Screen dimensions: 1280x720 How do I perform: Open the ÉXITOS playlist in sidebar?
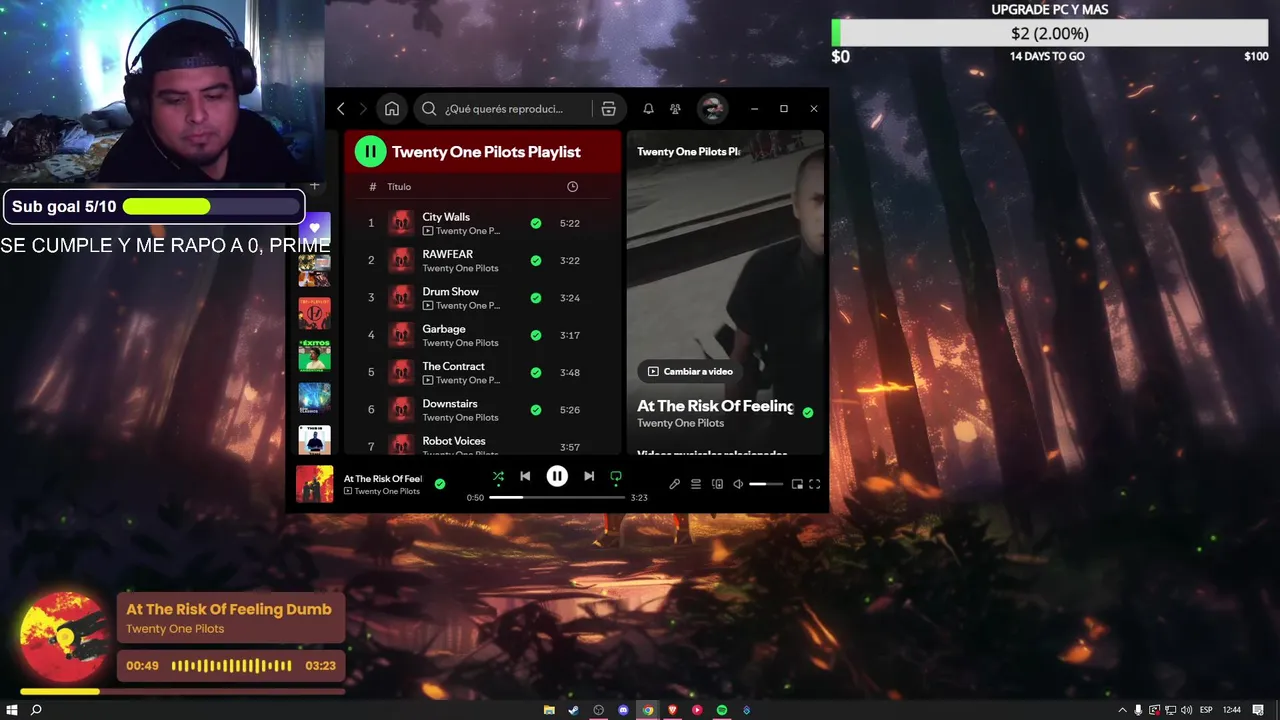coord(315,355)
